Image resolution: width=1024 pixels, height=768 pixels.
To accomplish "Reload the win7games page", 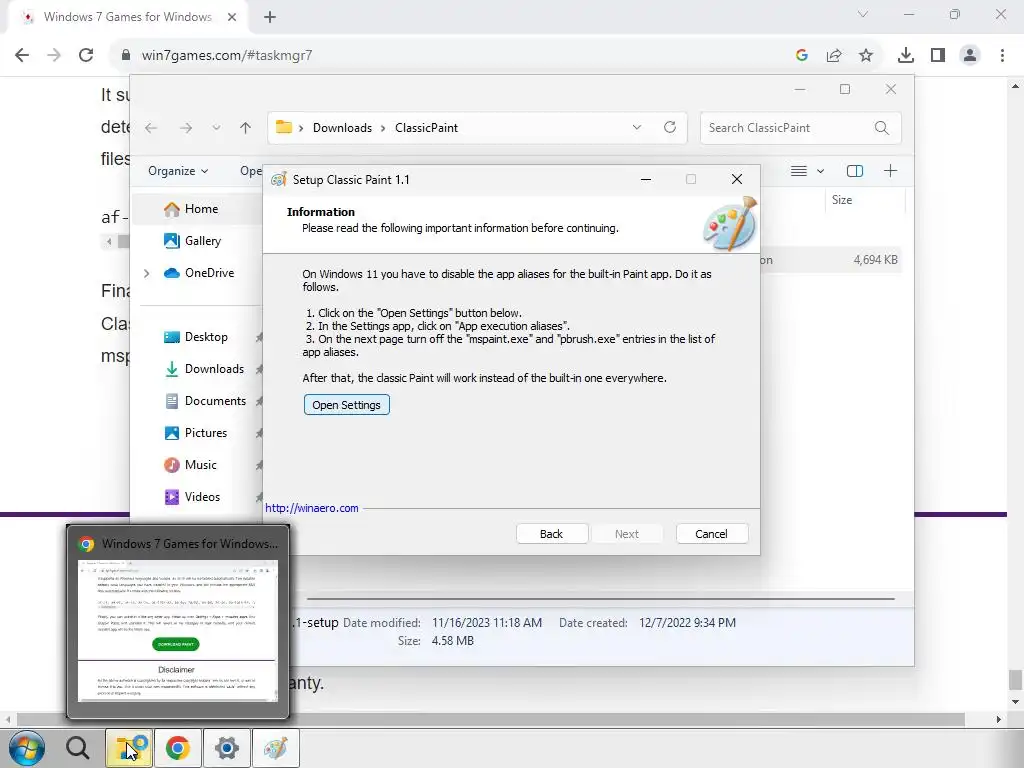I will (86, 56).
